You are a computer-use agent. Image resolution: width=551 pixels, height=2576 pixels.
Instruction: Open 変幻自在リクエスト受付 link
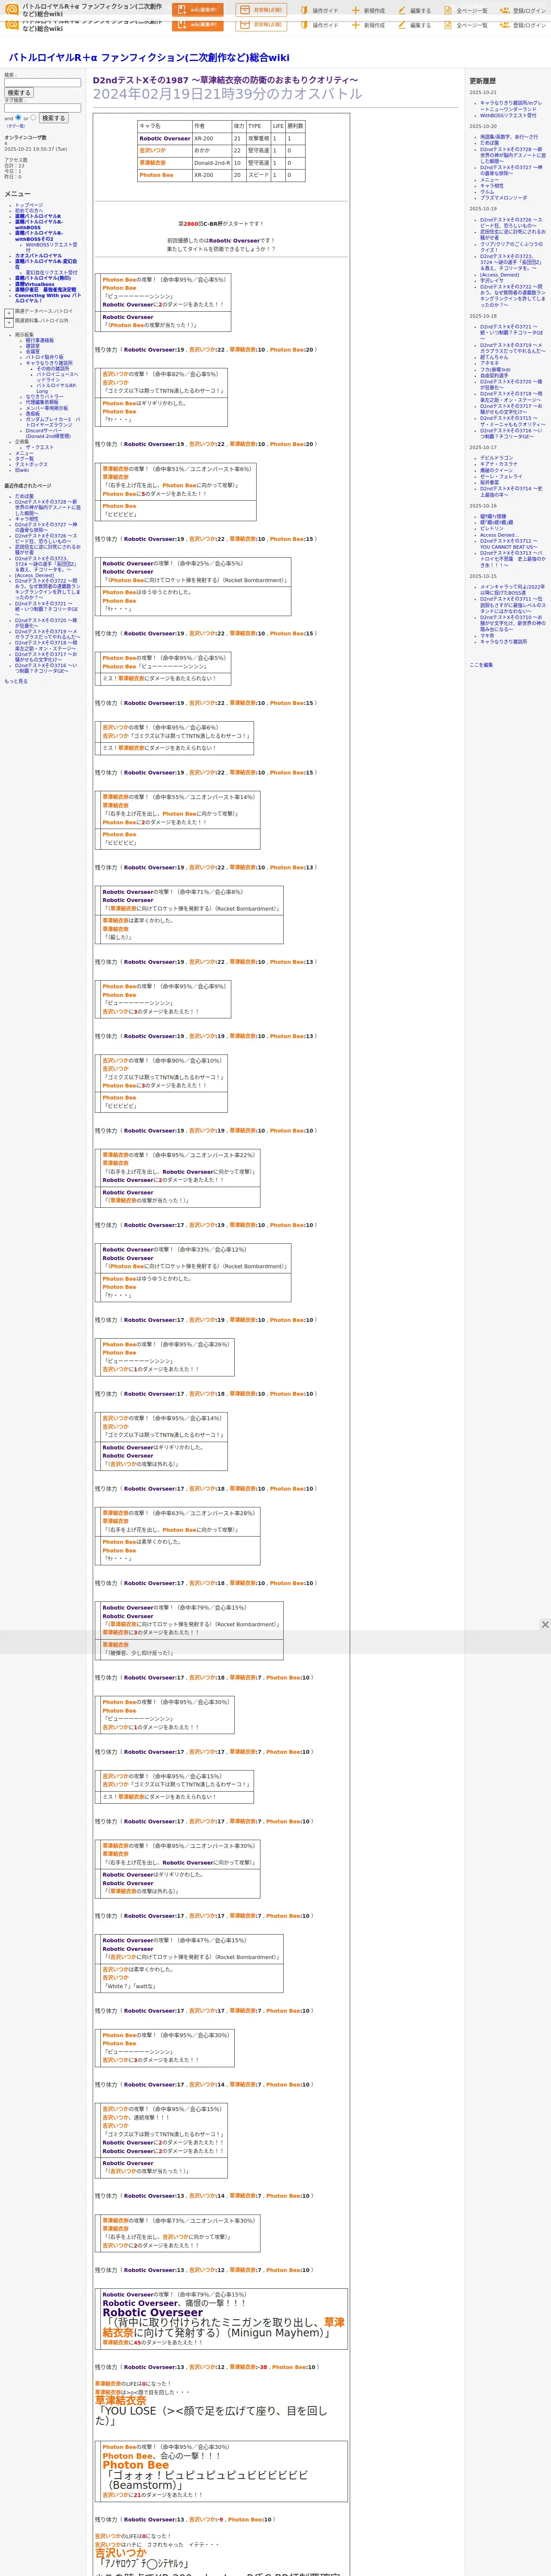click(x=51, y=273)
